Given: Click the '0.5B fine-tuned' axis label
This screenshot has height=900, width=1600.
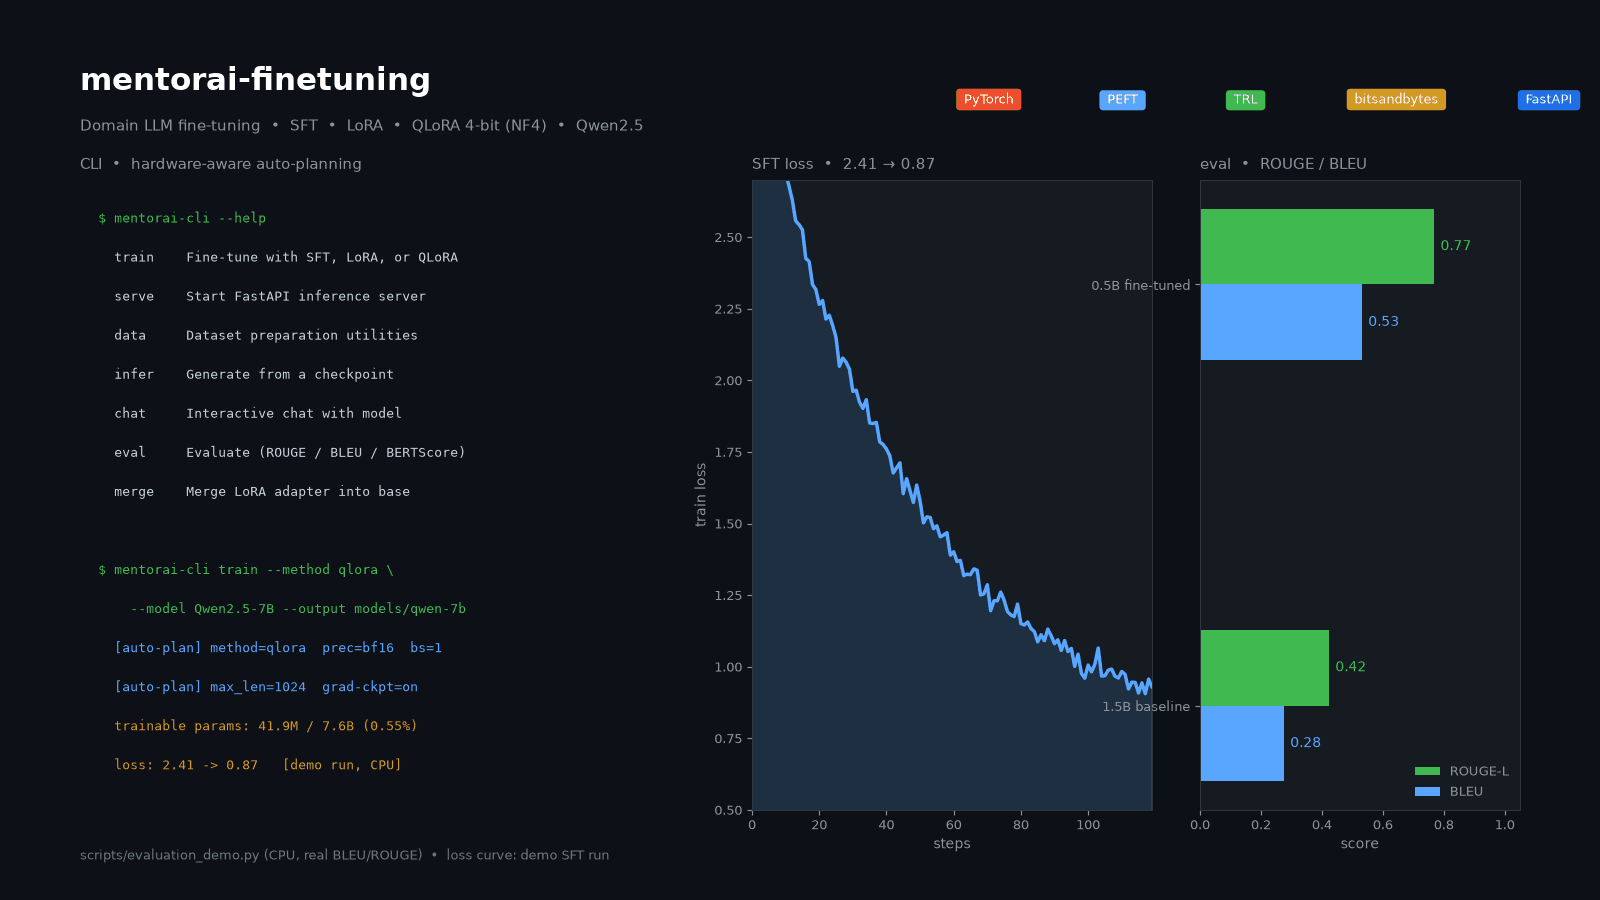Looking at the screenshot, I should tap(1141, 285).
